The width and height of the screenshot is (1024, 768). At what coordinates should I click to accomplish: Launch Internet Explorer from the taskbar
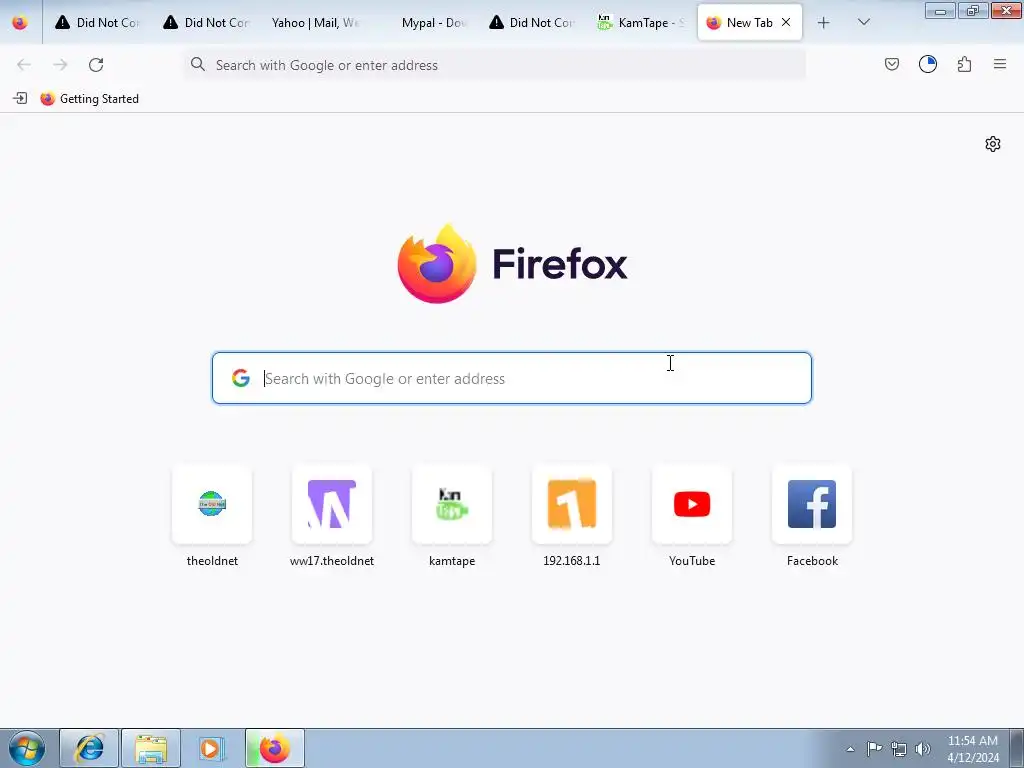89,748
